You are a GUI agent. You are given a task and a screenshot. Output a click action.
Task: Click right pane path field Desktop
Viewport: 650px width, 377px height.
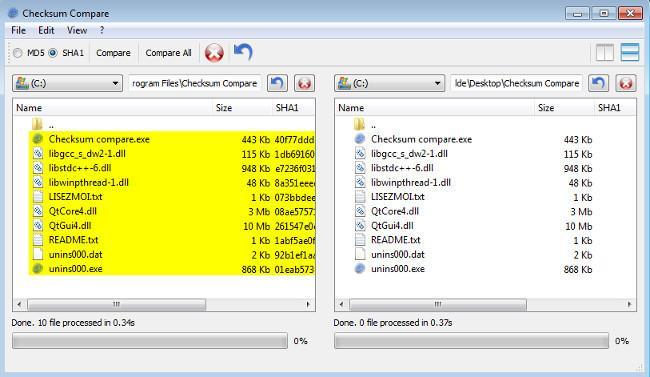[517, 83]
